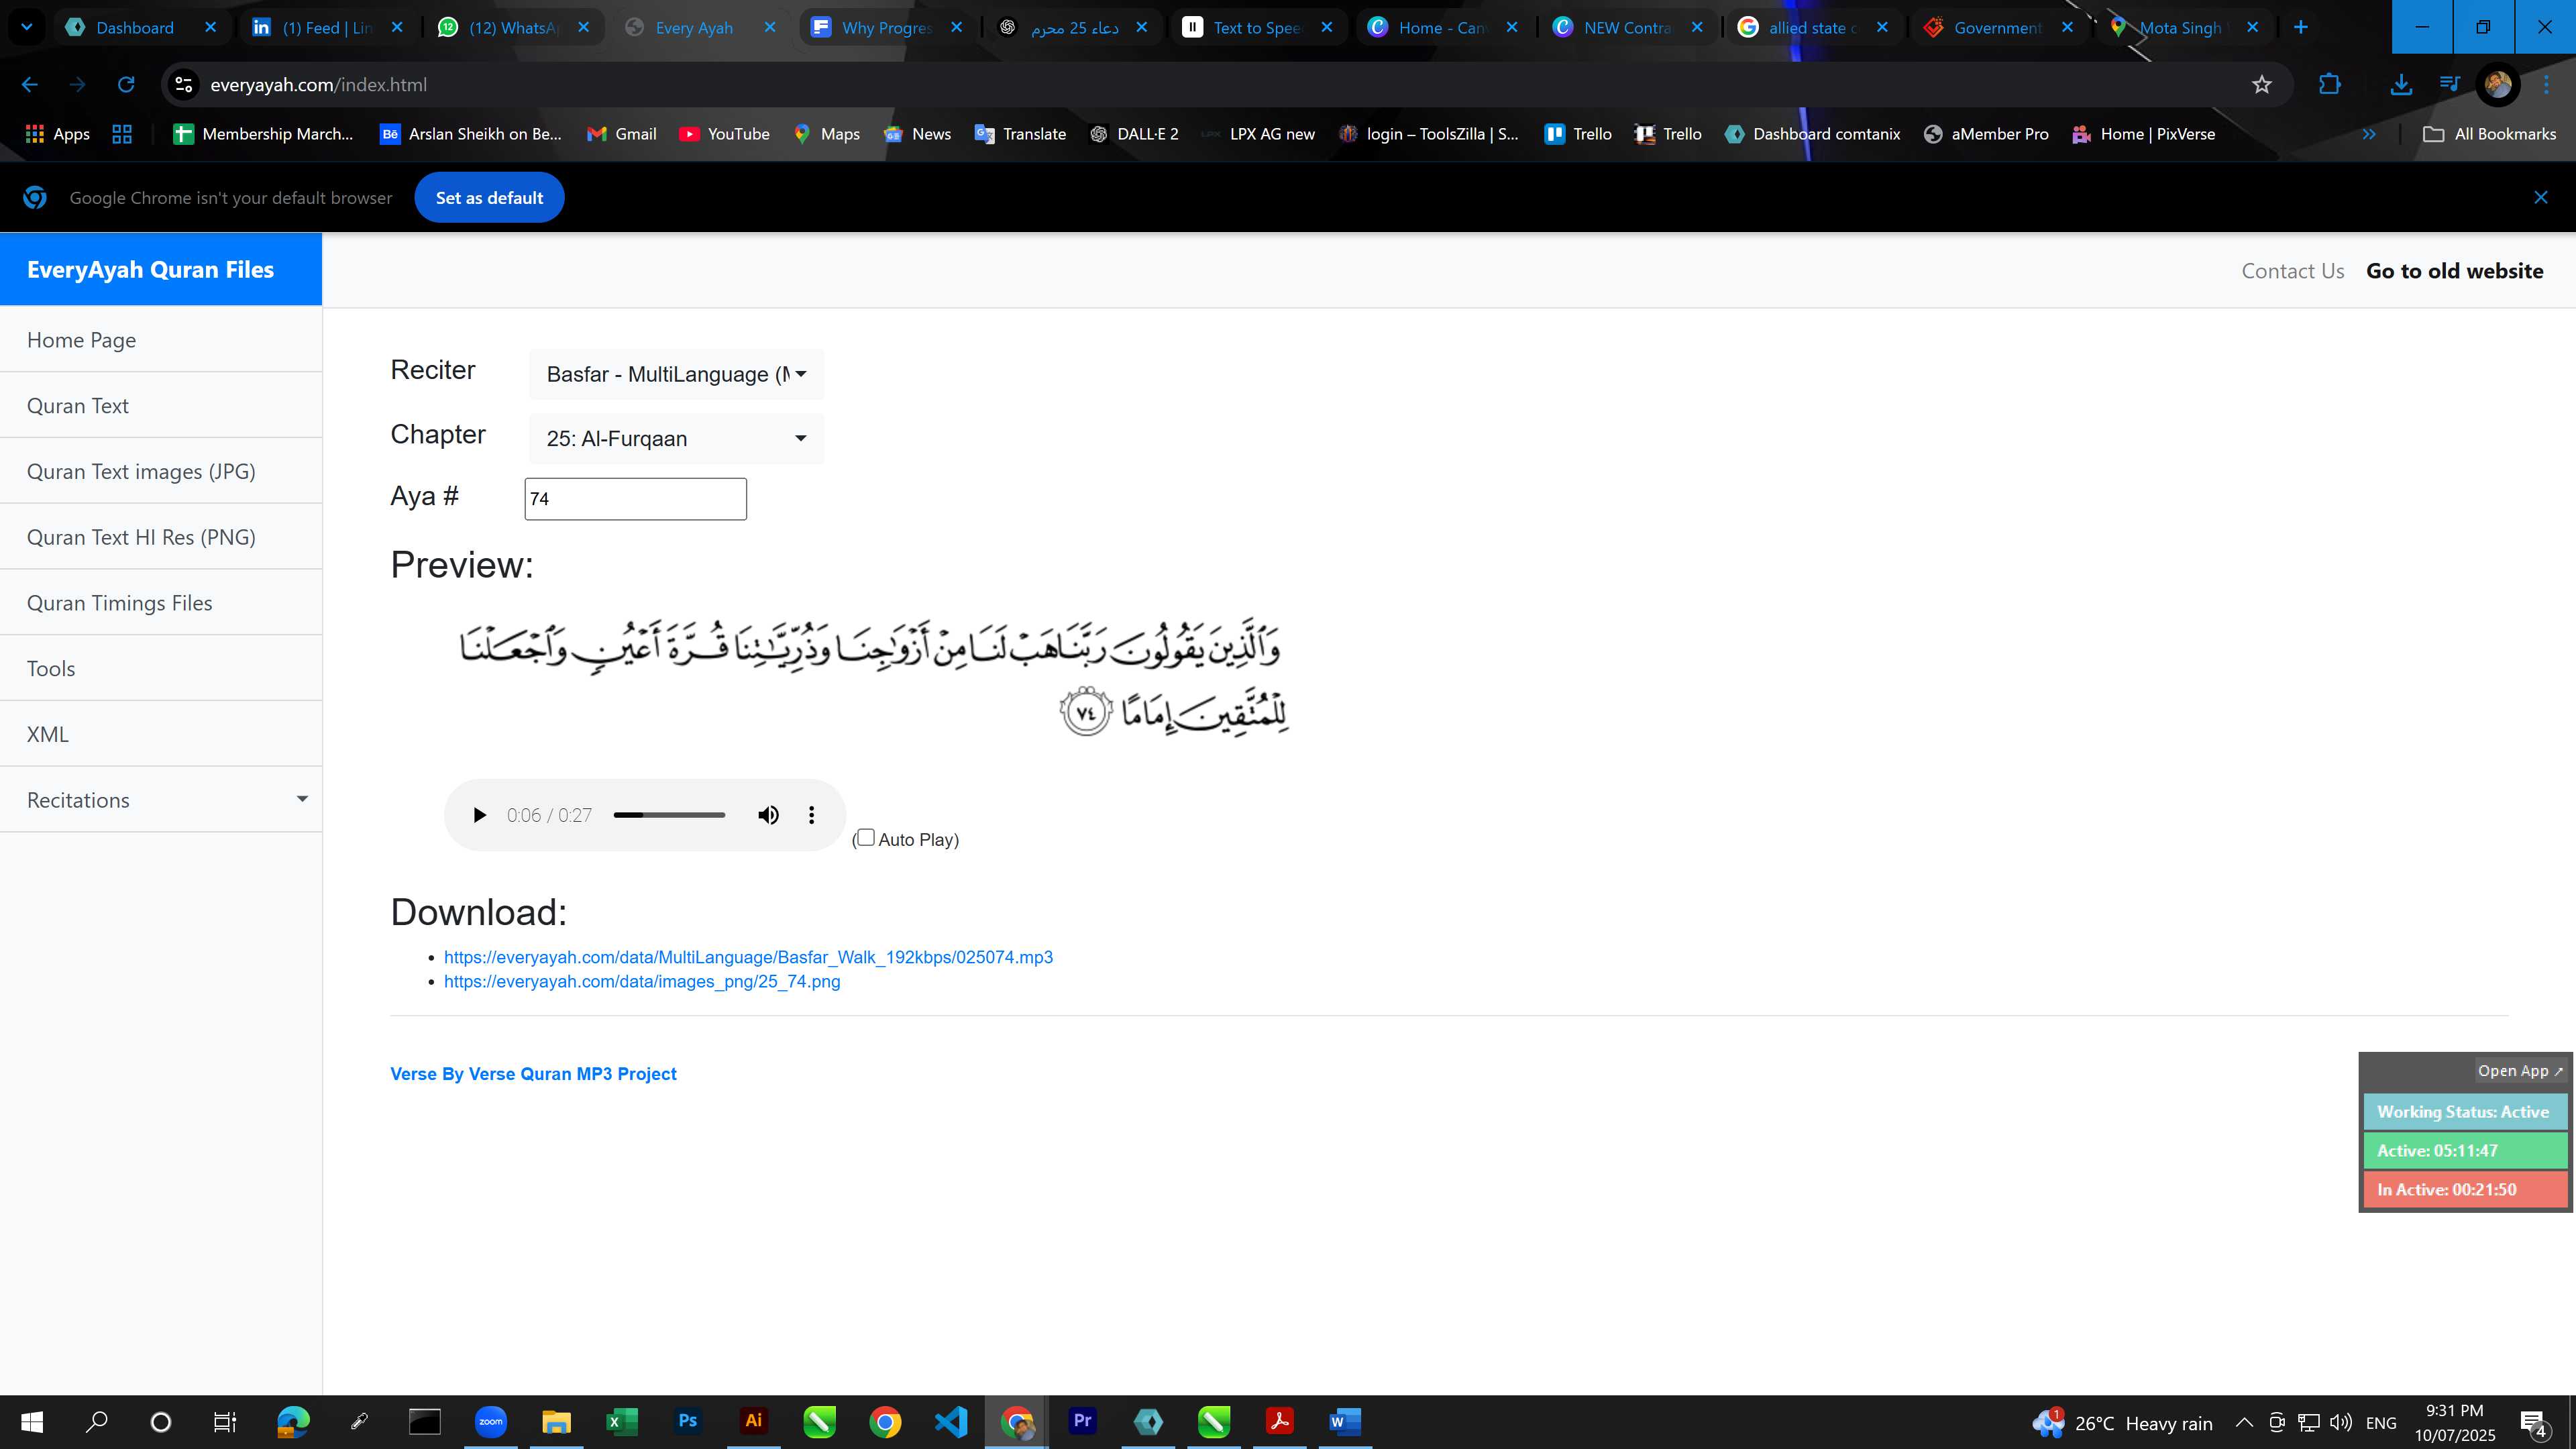This screenshot has height=1449, width=2576.
Task: Go back to the previous page
Action: pos(30,85)
